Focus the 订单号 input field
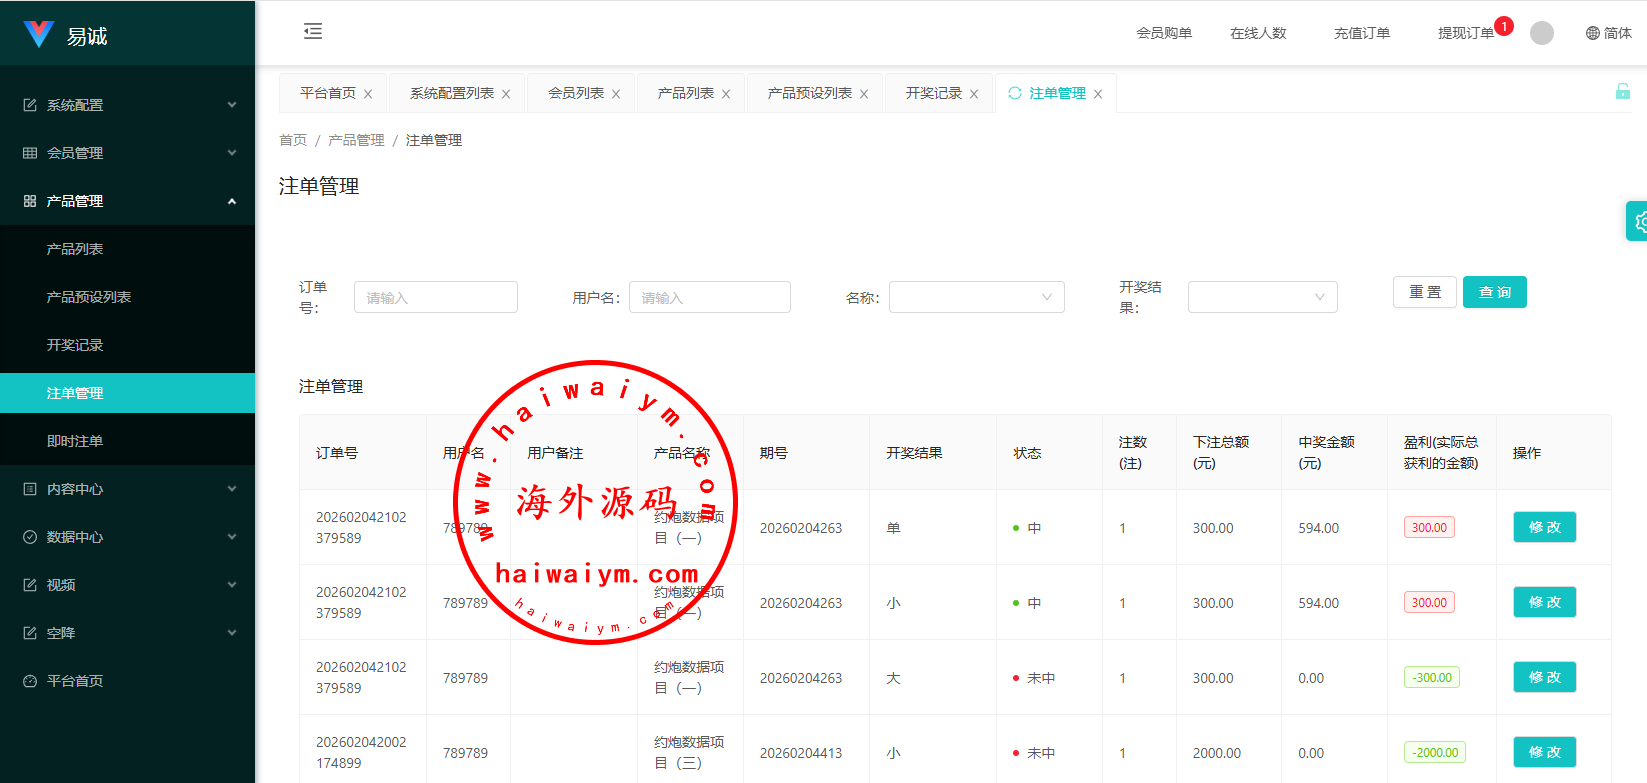 [435, 297]
